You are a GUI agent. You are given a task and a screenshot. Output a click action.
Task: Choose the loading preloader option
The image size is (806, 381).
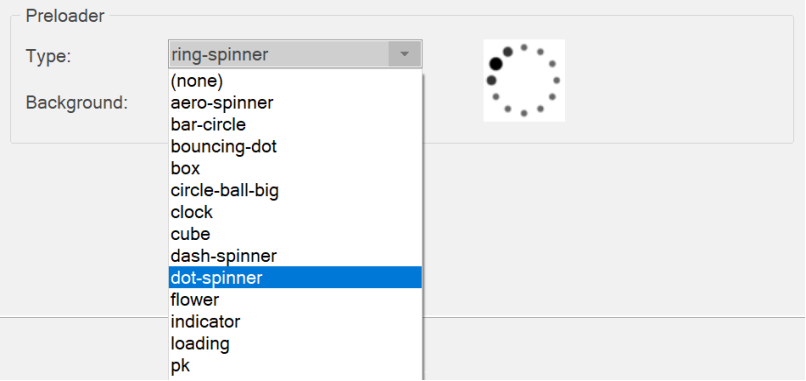pyautogui.click(x=295, y=343)
